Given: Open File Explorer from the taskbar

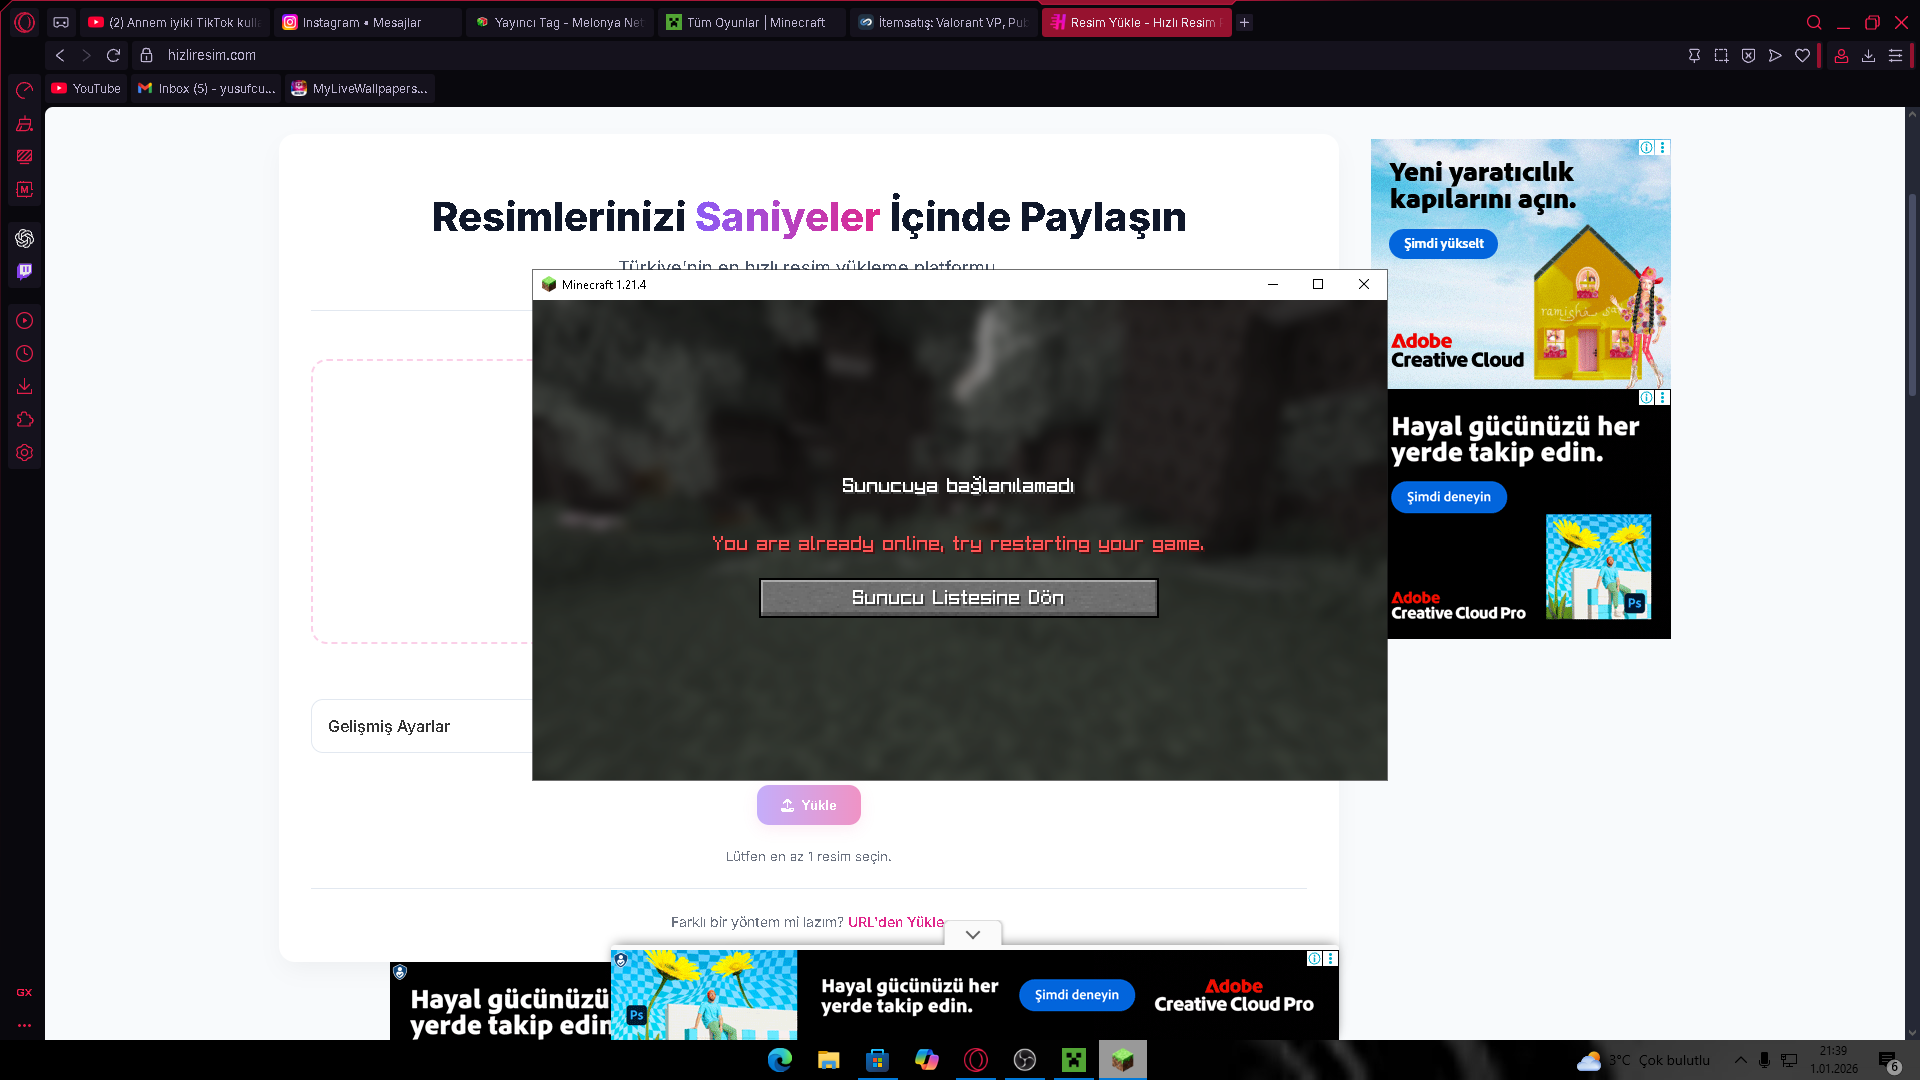Looking at the screenshot, I should [829, 1060].
